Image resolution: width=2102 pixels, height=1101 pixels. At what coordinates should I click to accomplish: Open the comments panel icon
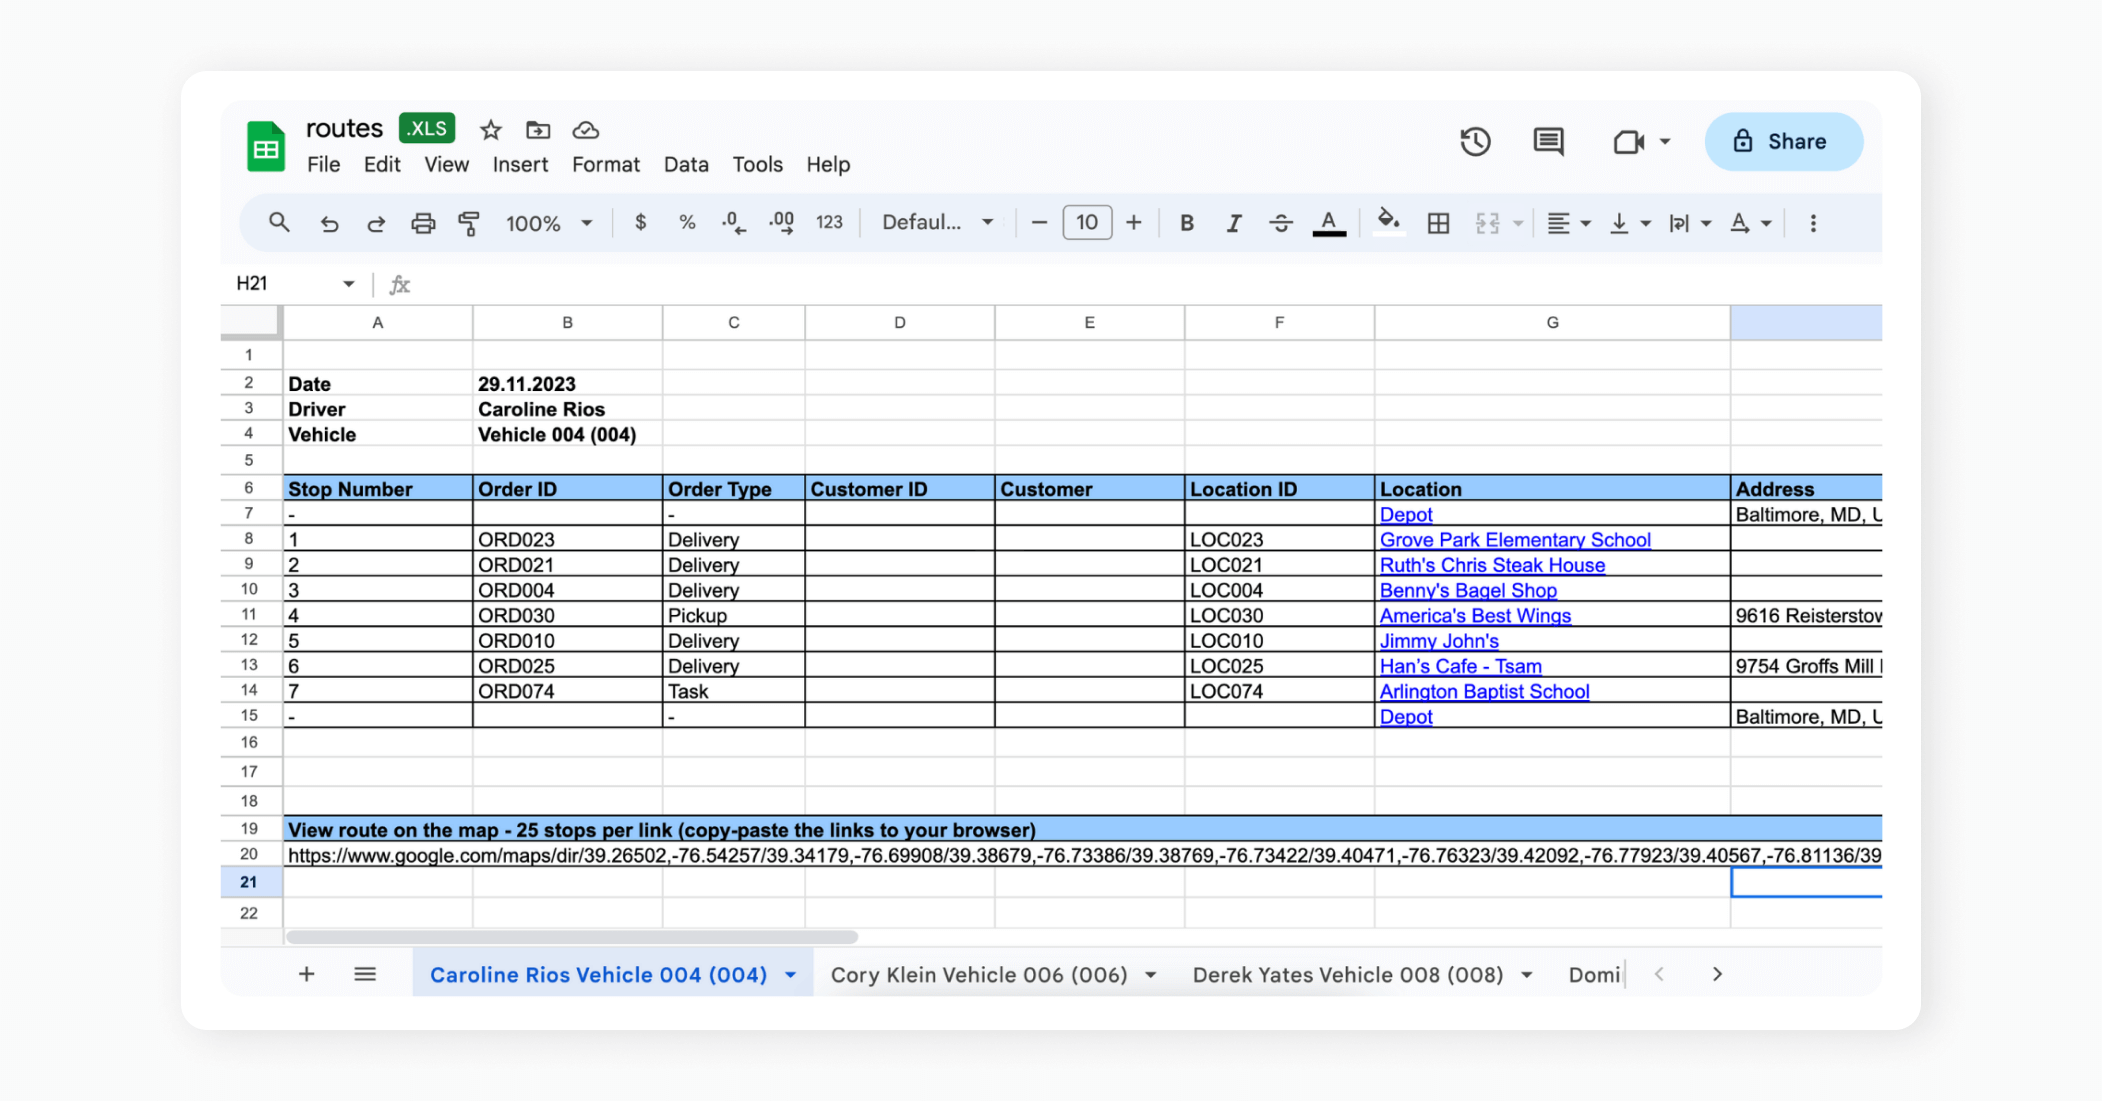1548,142
